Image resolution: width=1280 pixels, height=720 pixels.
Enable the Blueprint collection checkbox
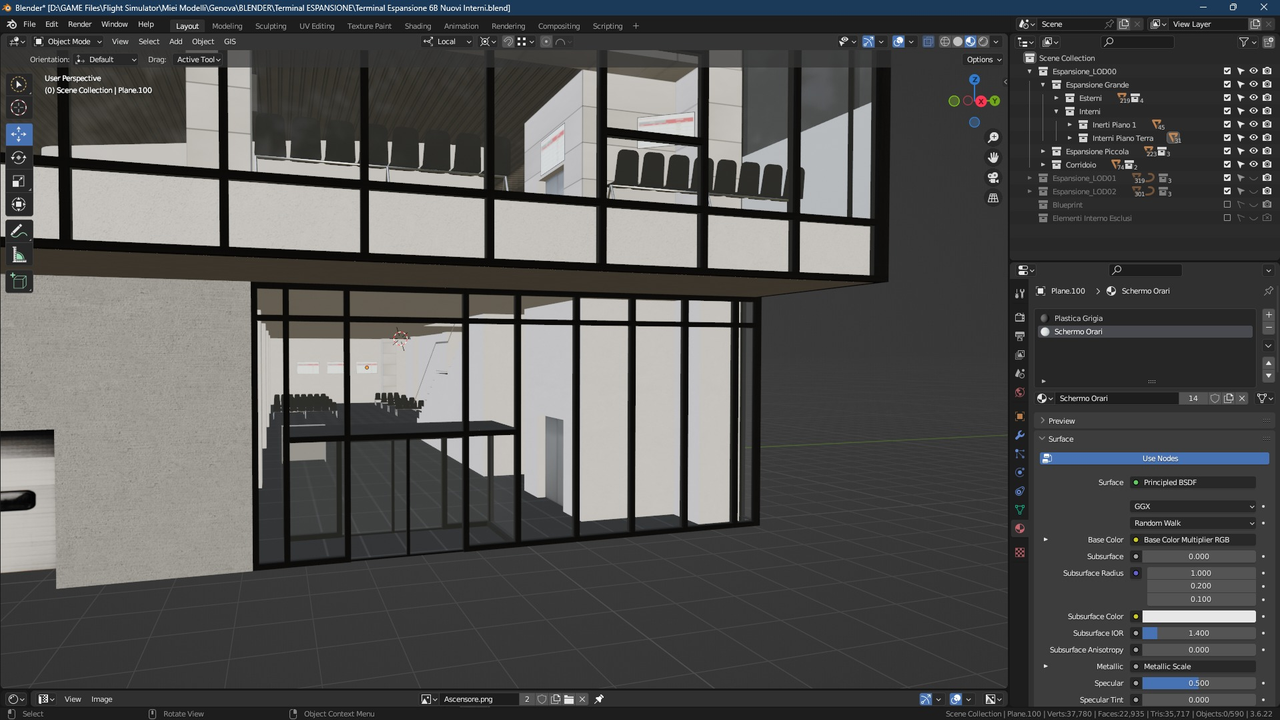(1227, 204)
